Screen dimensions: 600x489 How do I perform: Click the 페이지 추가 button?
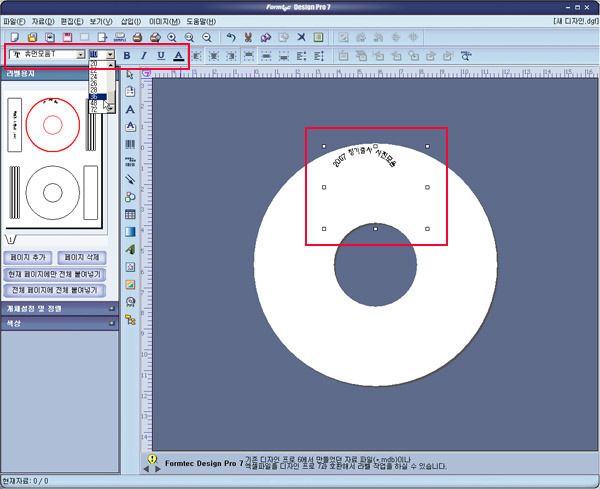click(29, 257)
